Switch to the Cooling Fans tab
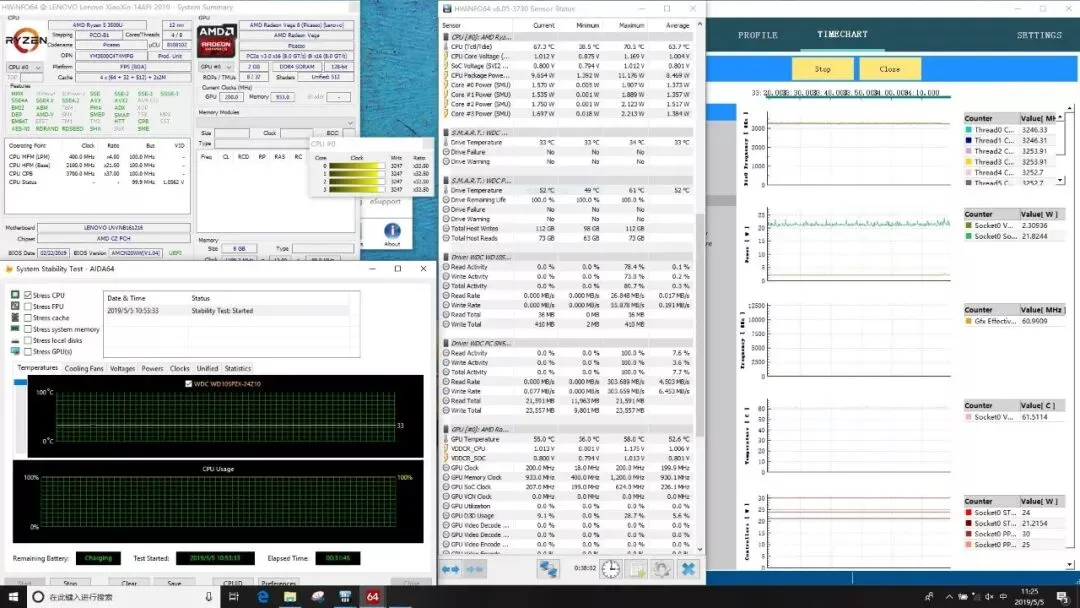1080x608 pixels. coord(84,368)
